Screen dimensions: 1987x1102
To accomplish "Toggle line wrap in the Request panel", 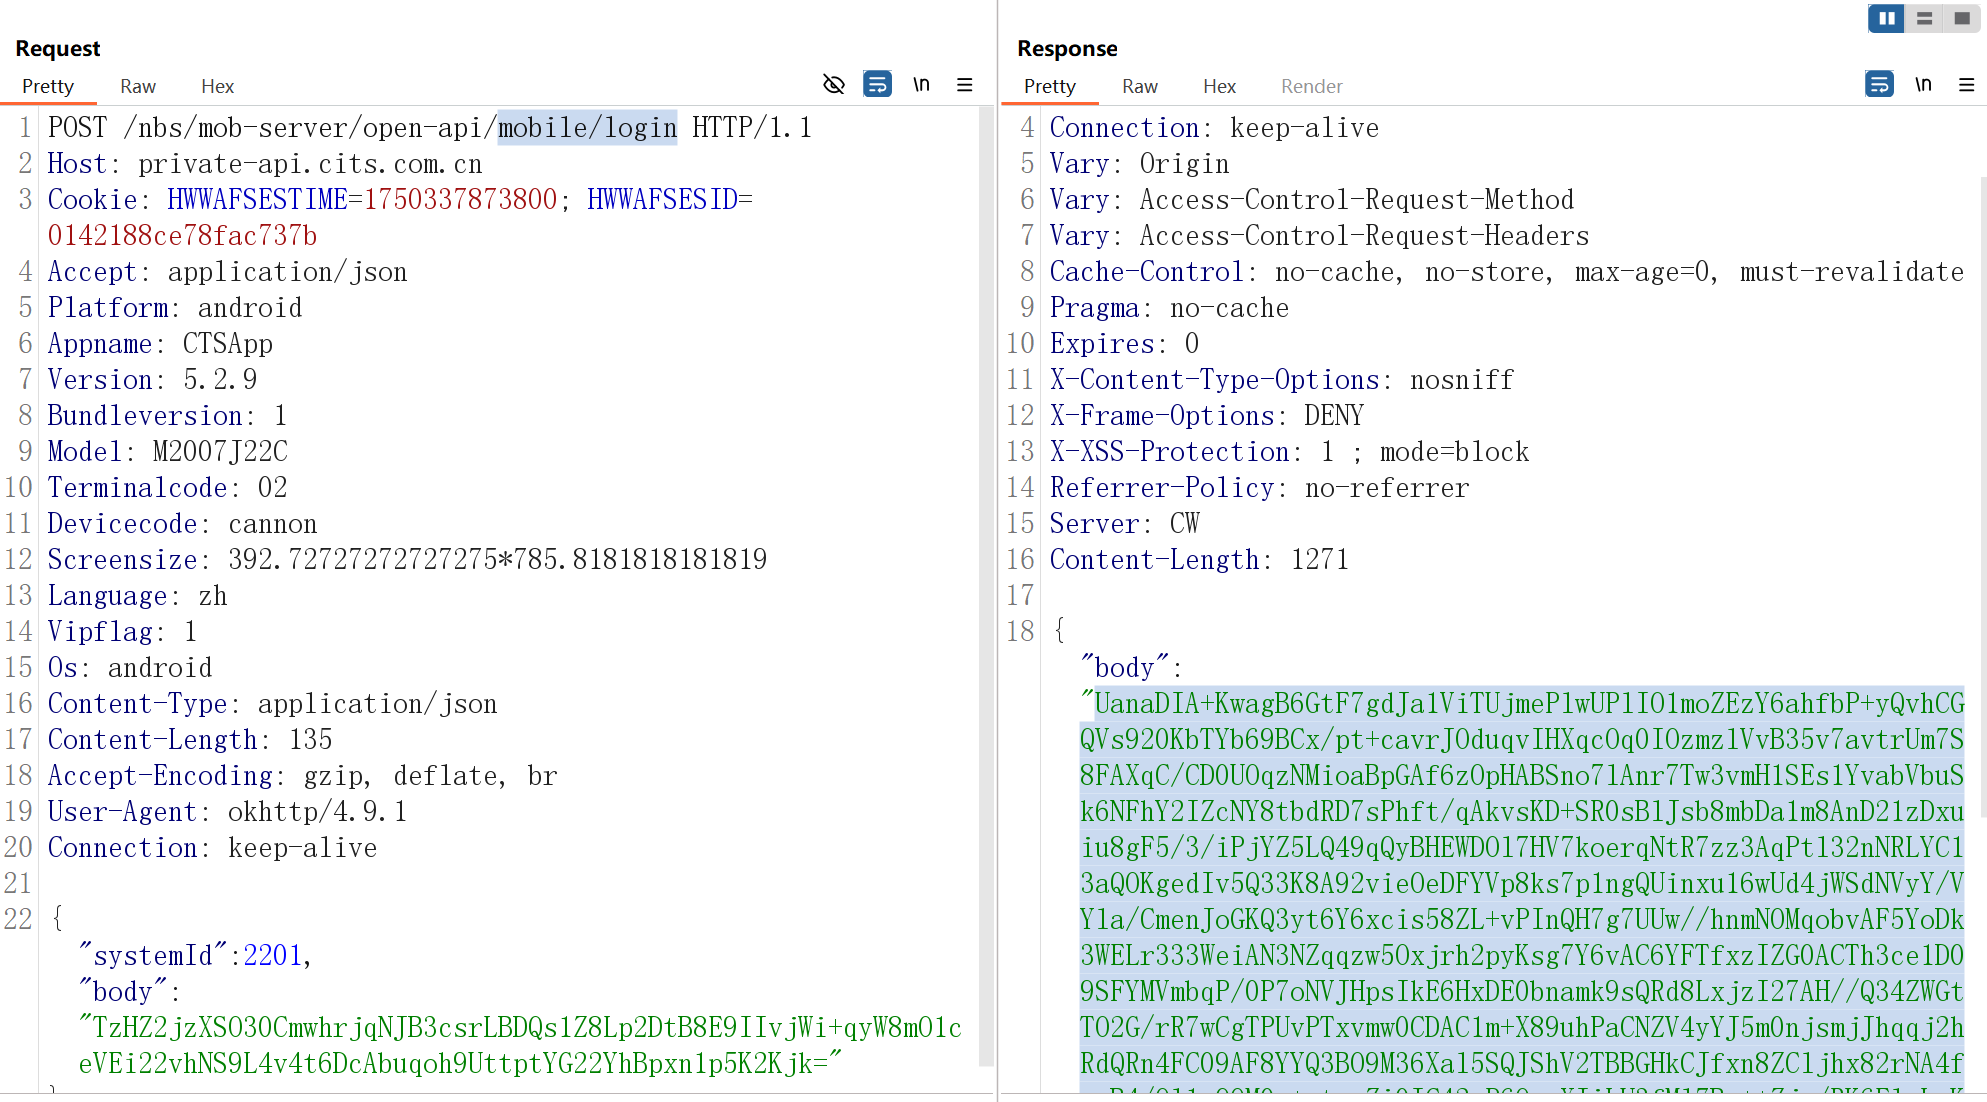I will tap(877, 85).
